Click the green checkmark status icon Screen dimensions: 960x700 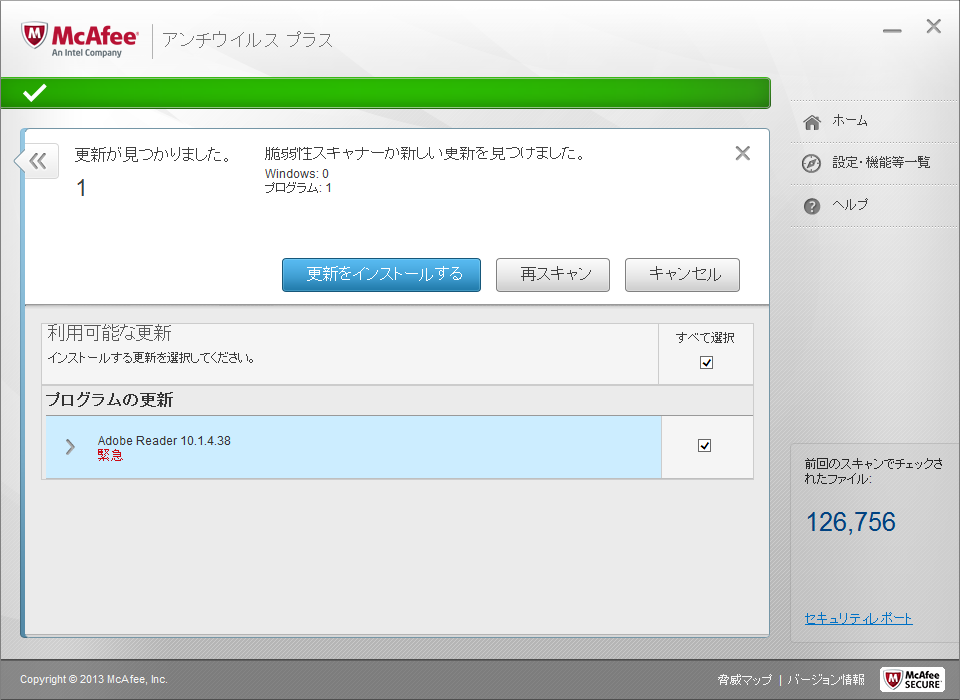pos(34,93)
